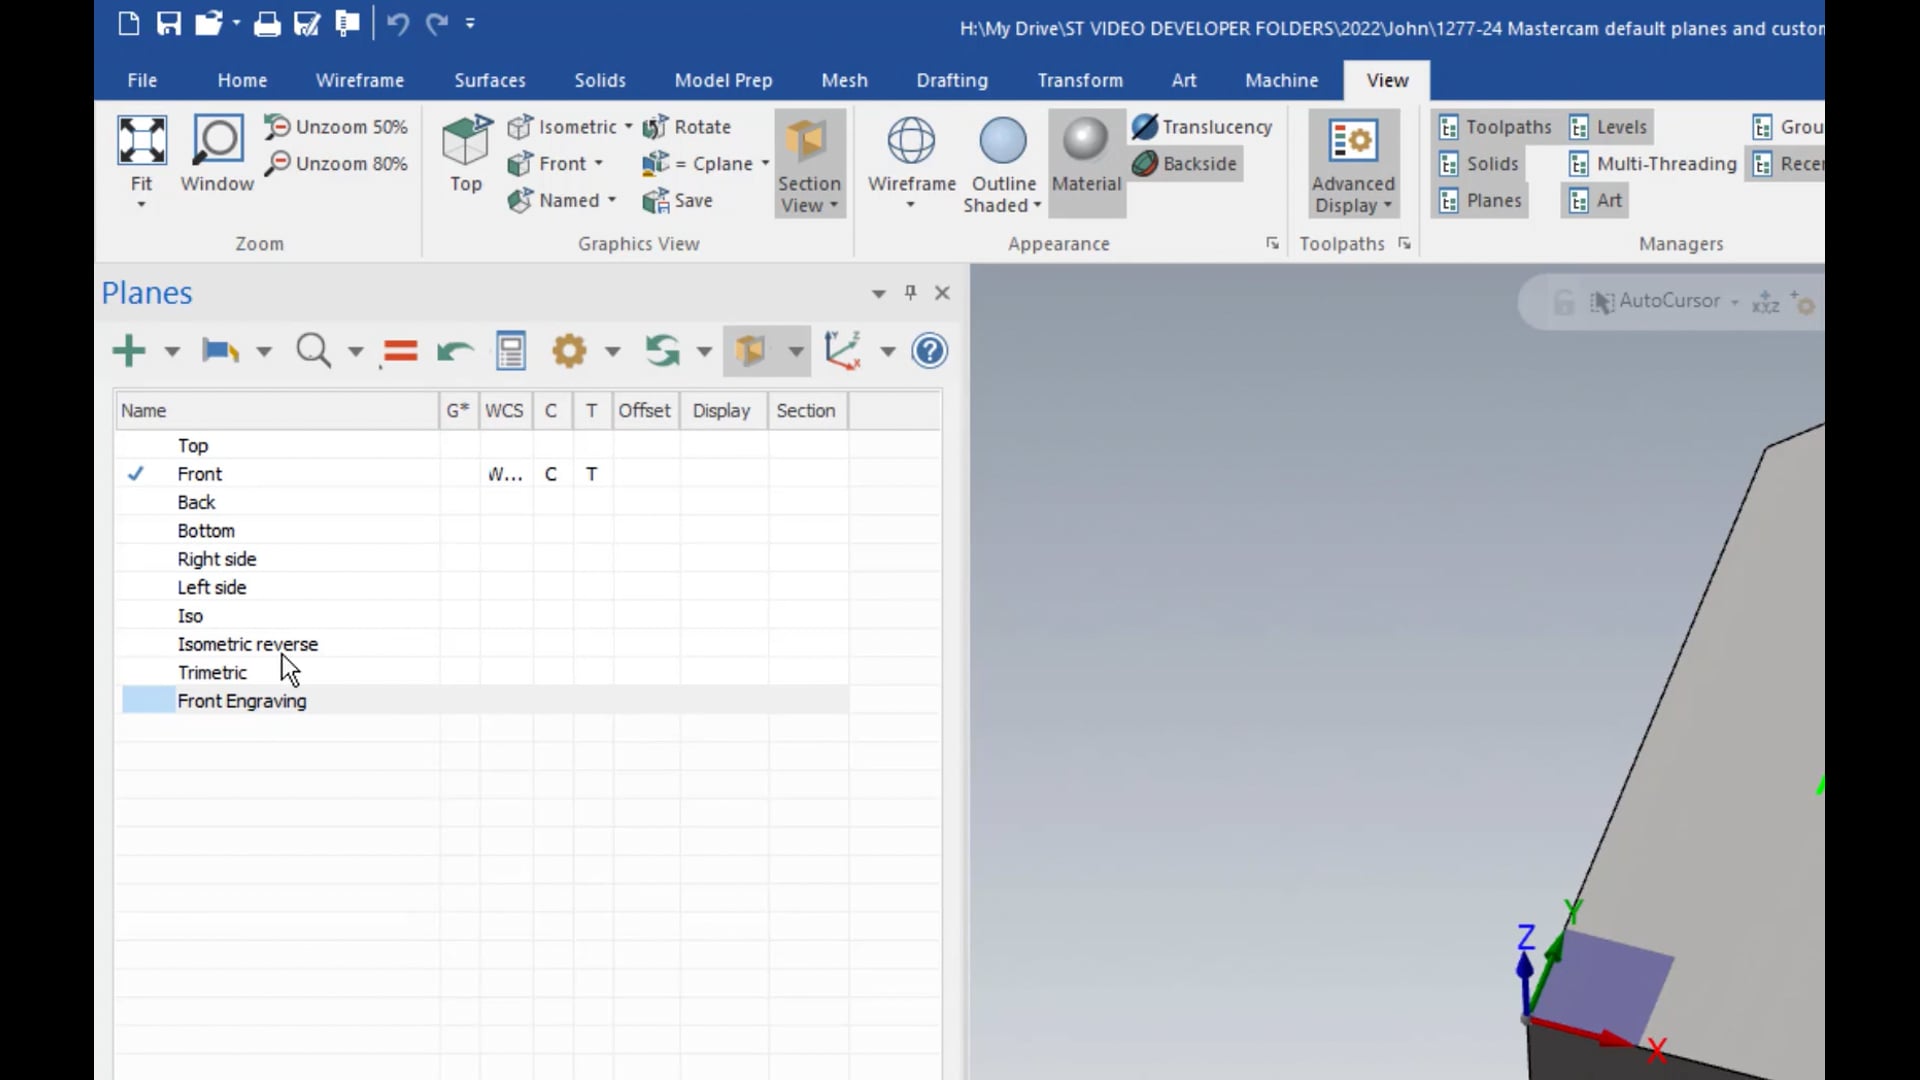Click the Add new plane icon
Viewport: 1920px width, 1080px height.
pyautogui.click(x=127, y=349)
